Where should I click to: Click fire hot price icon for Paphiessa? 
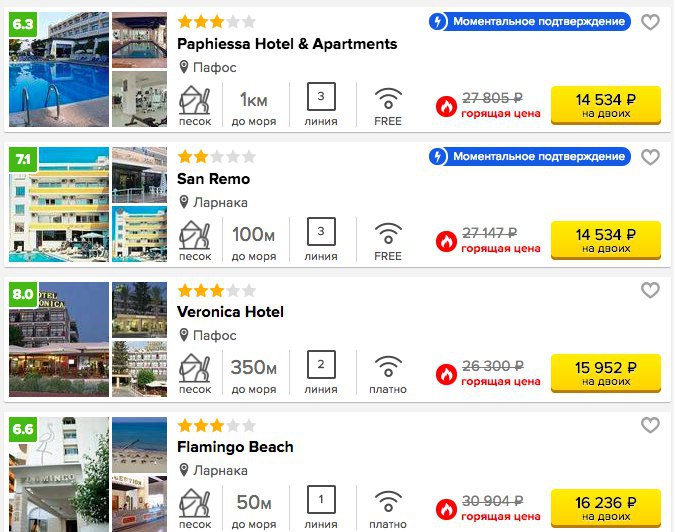446,106
